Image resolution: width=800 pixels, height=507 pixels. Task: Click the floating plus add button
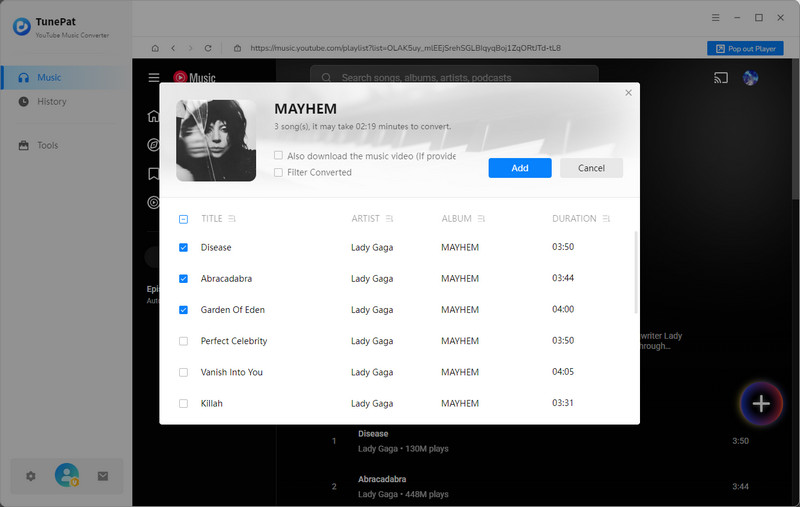pos(761,403)
